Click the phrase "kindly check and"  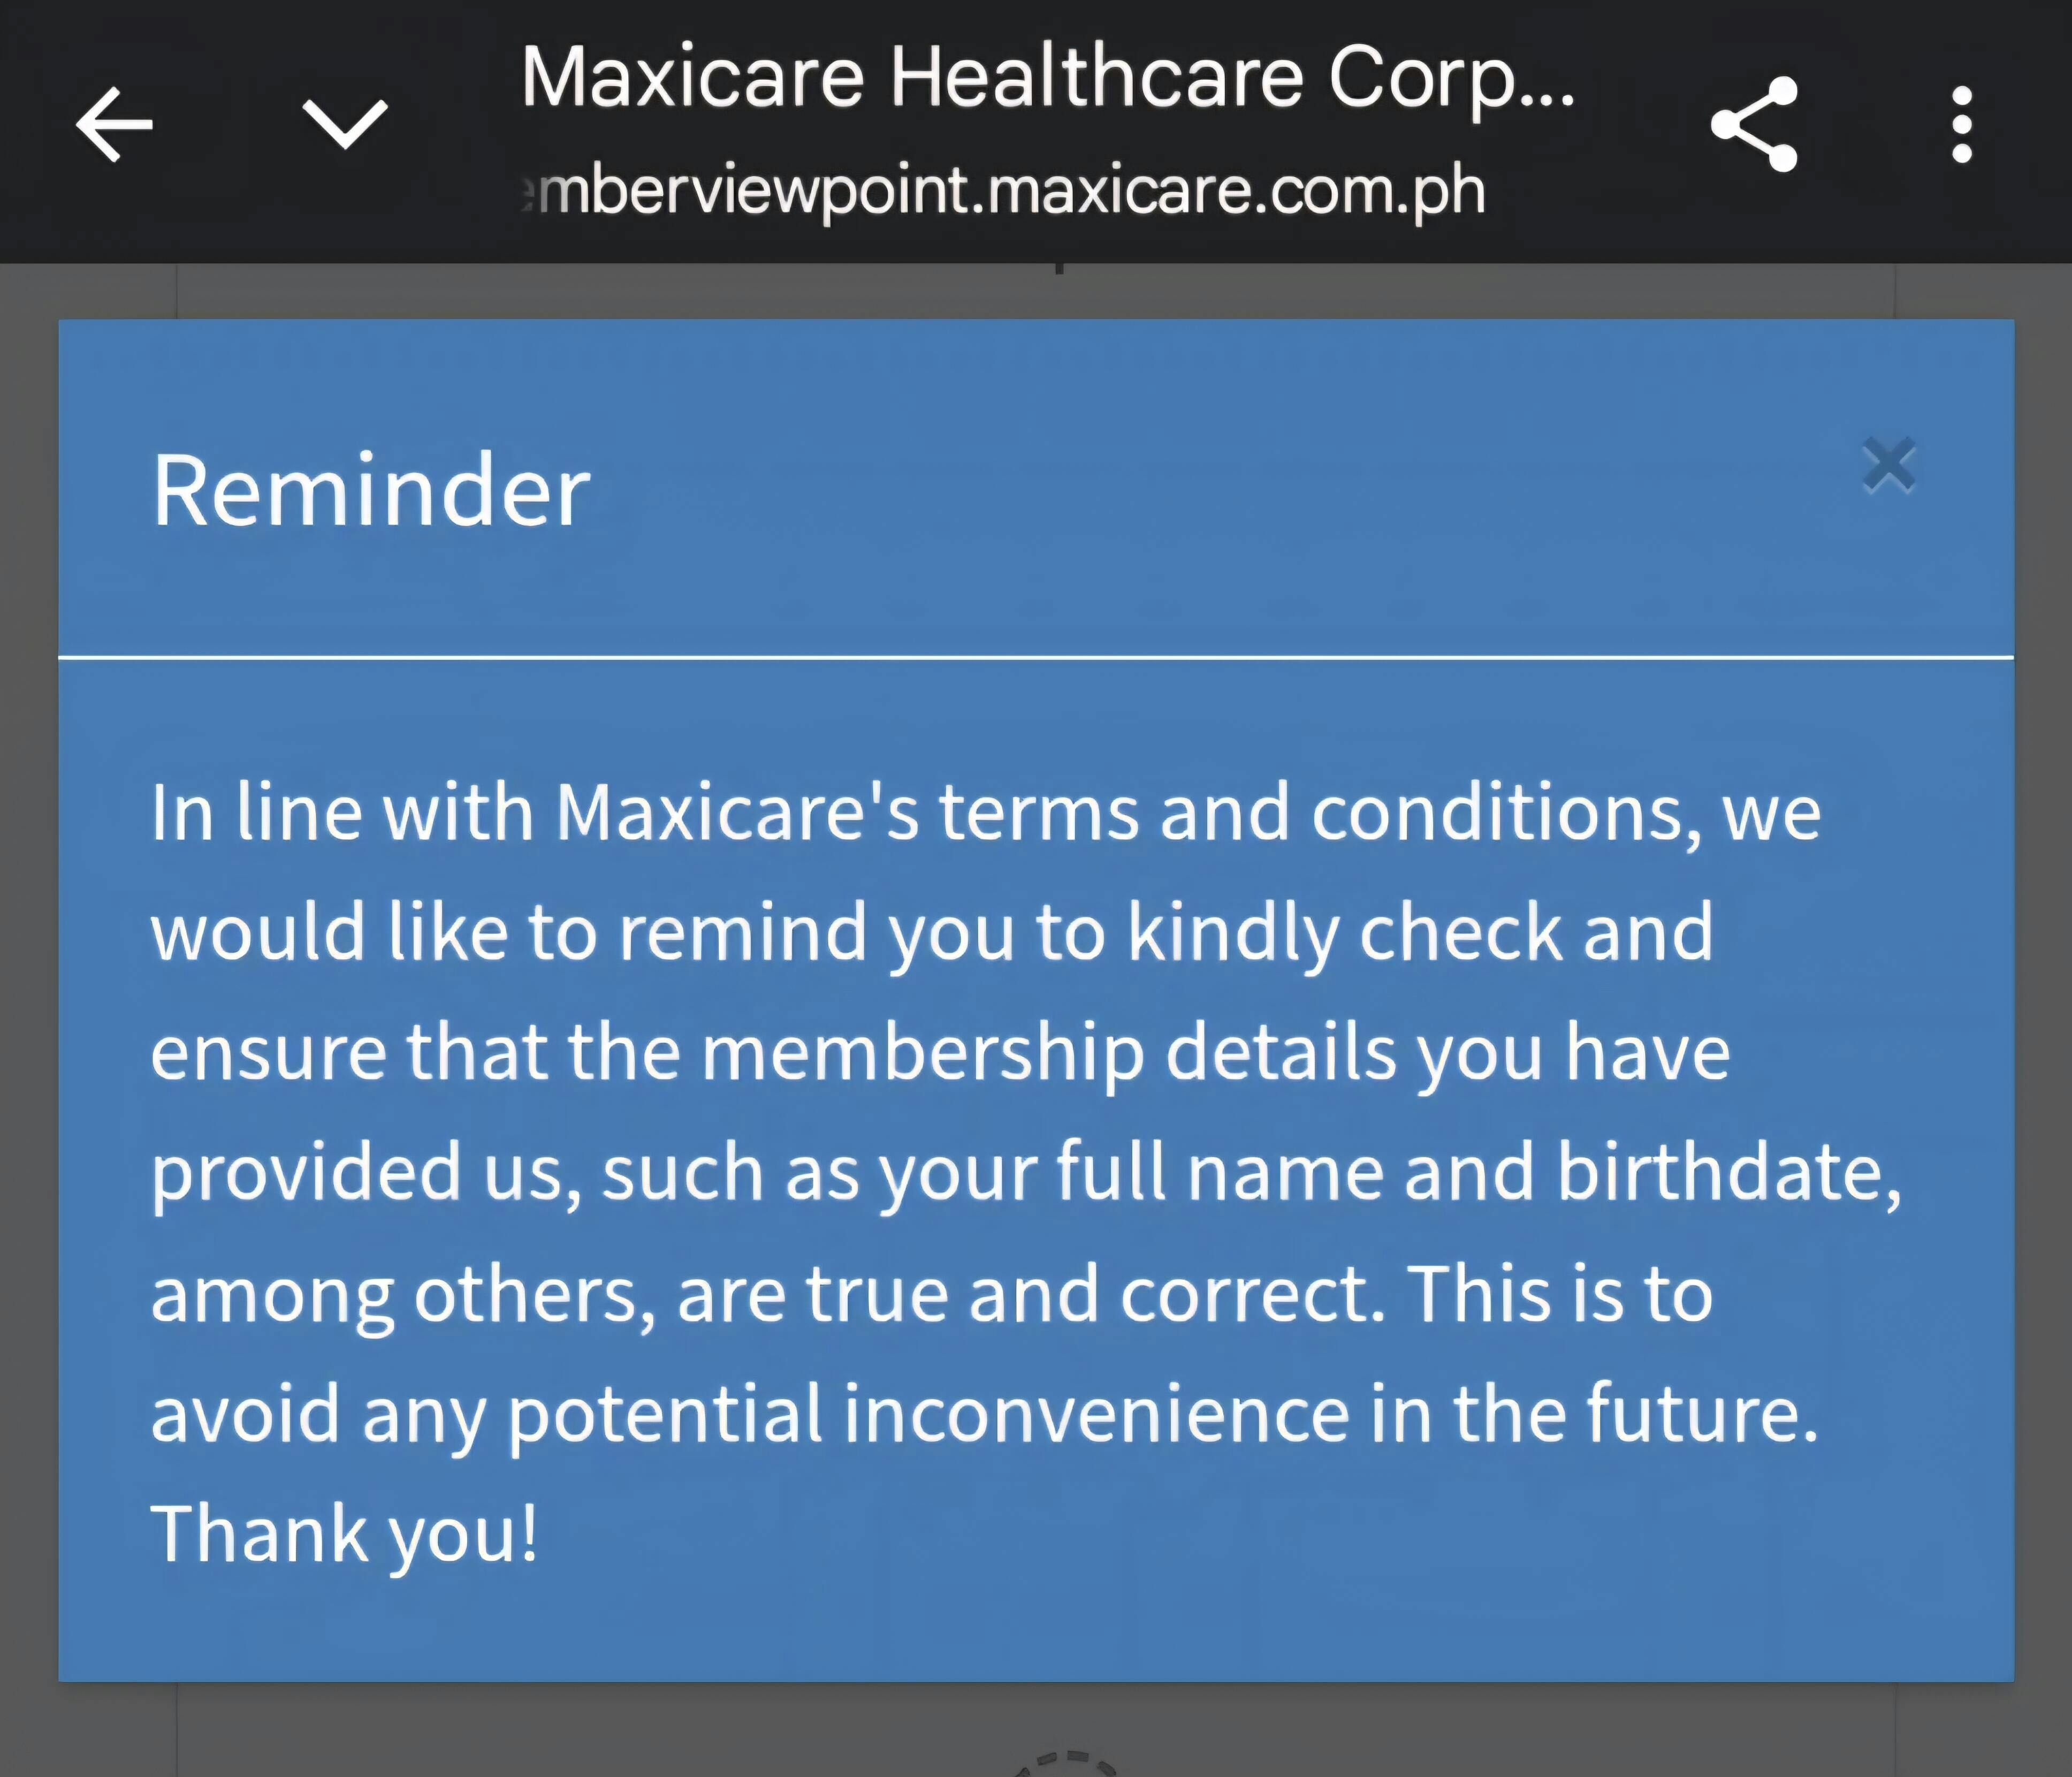click(1420, 932)
